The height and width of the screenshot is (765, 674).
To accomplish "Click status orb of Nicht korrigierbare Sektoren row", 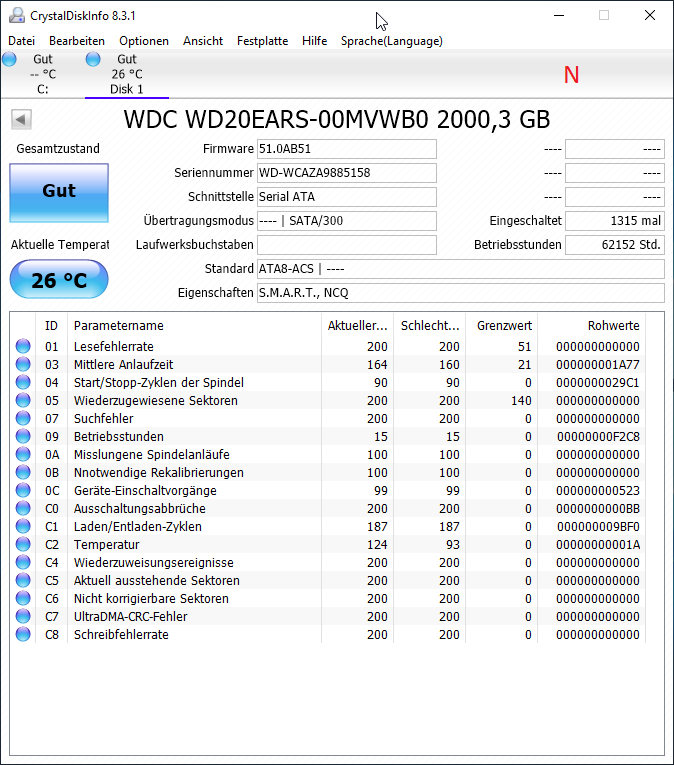I will (x=23, y=599).
